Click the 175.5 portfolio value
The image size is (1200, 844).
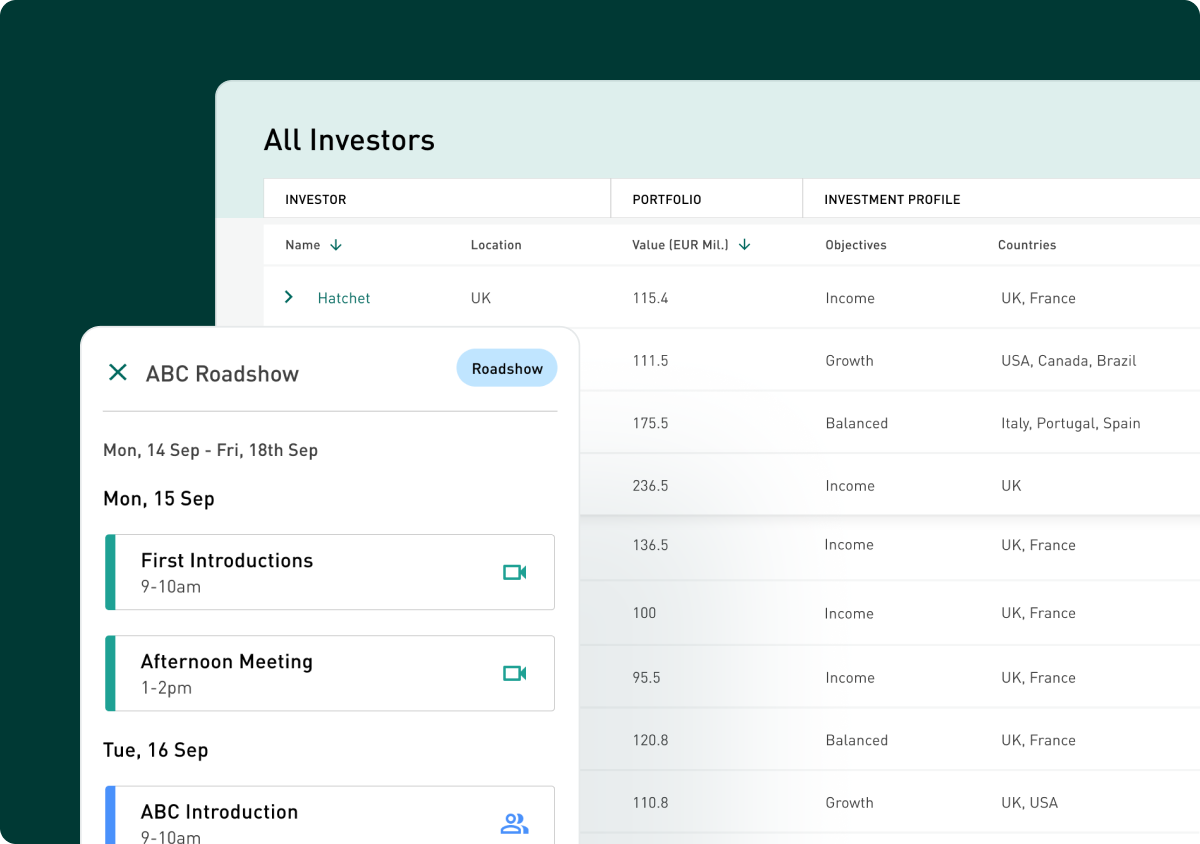point(650,423)
